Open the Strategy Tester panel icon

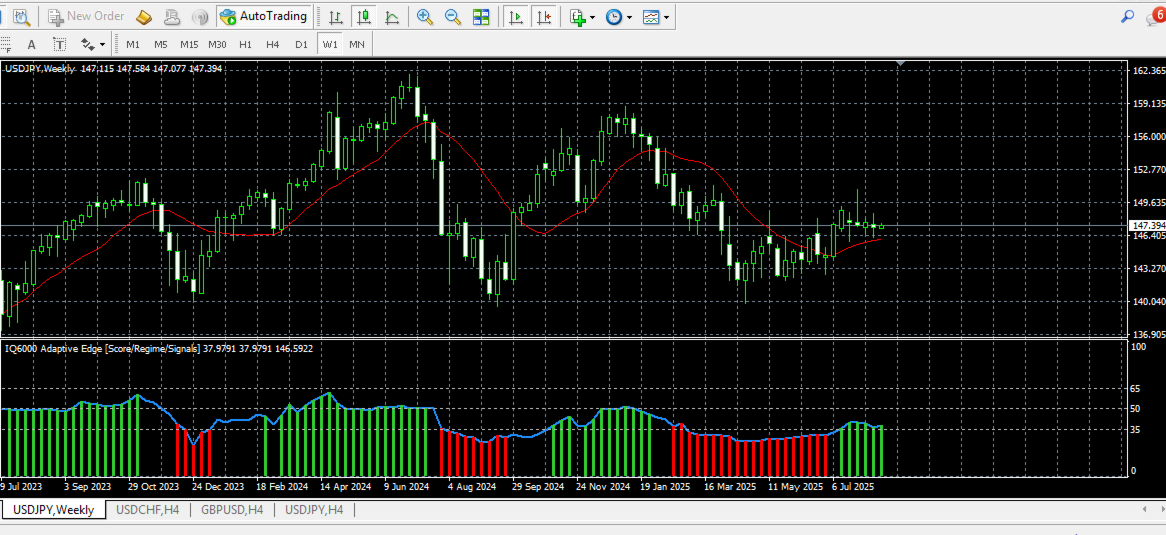click(x=22, y=16)
